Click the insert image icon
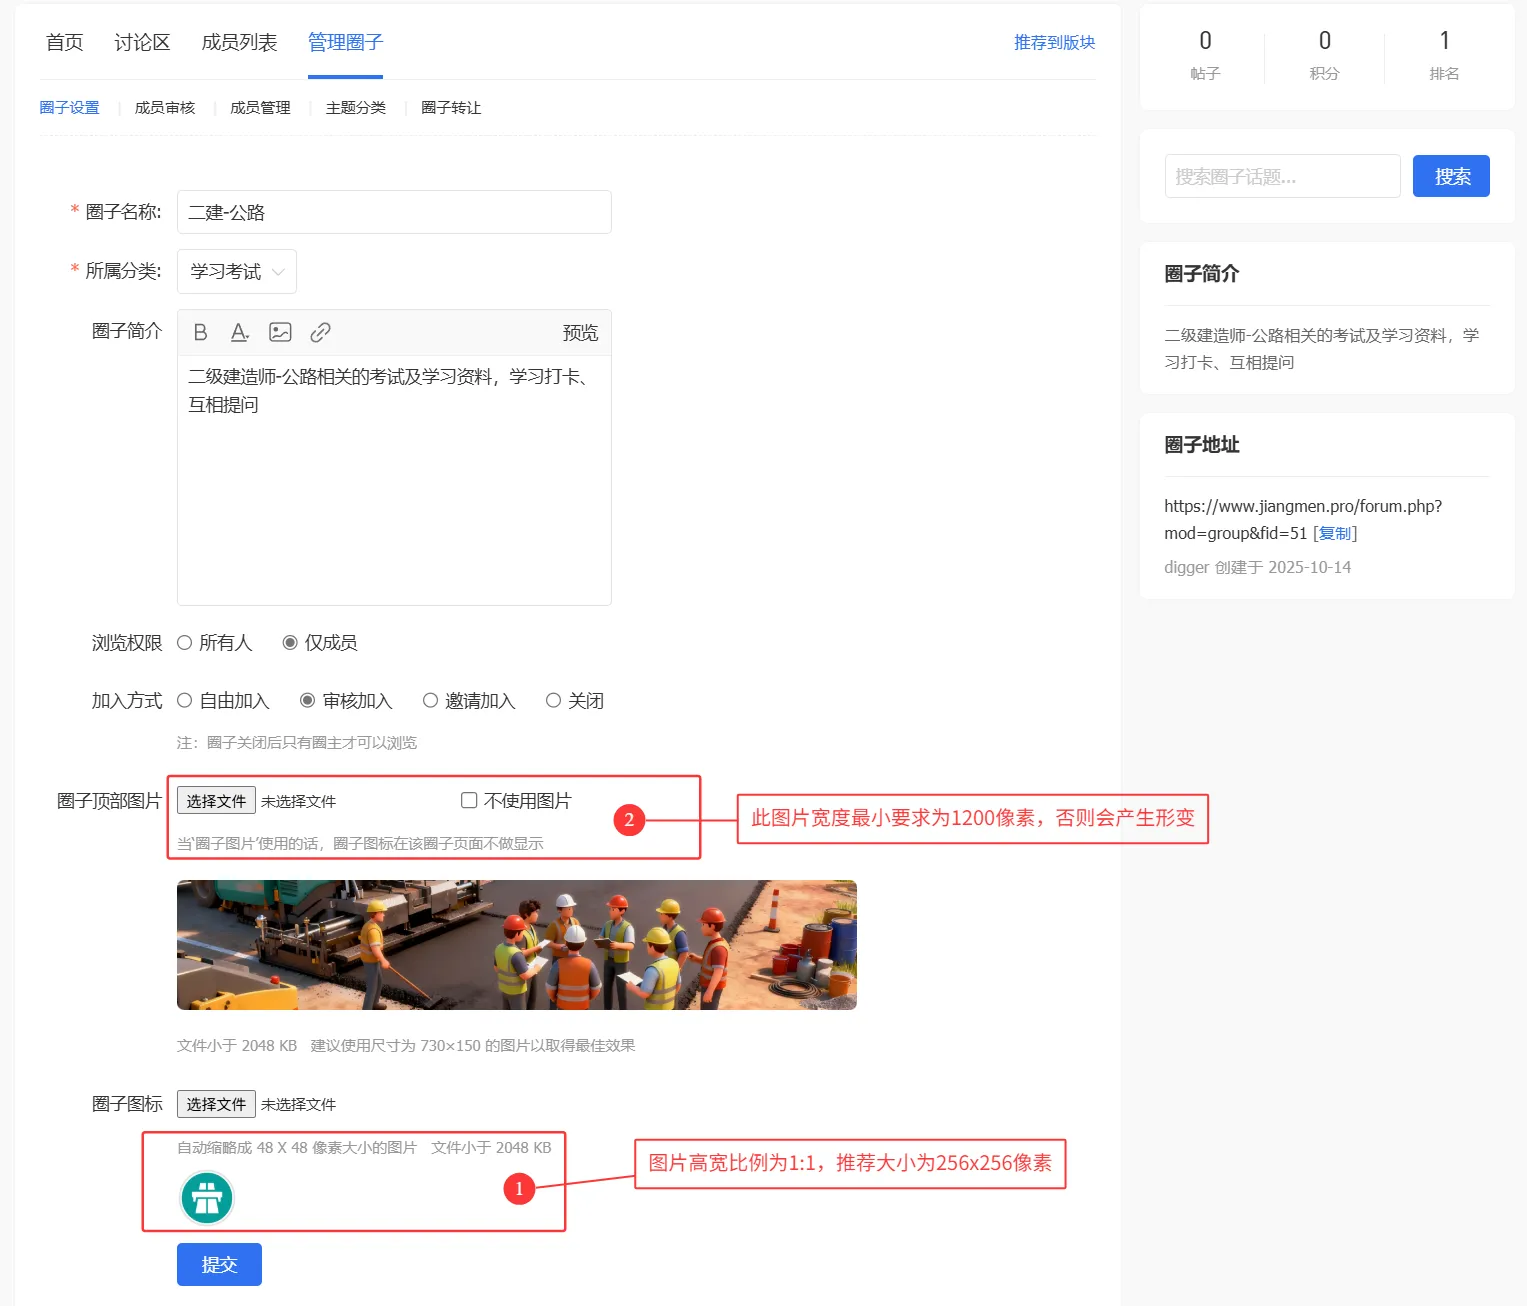Image resolution: width=1527 pixels, height=1306 pixels. (280, 332)
